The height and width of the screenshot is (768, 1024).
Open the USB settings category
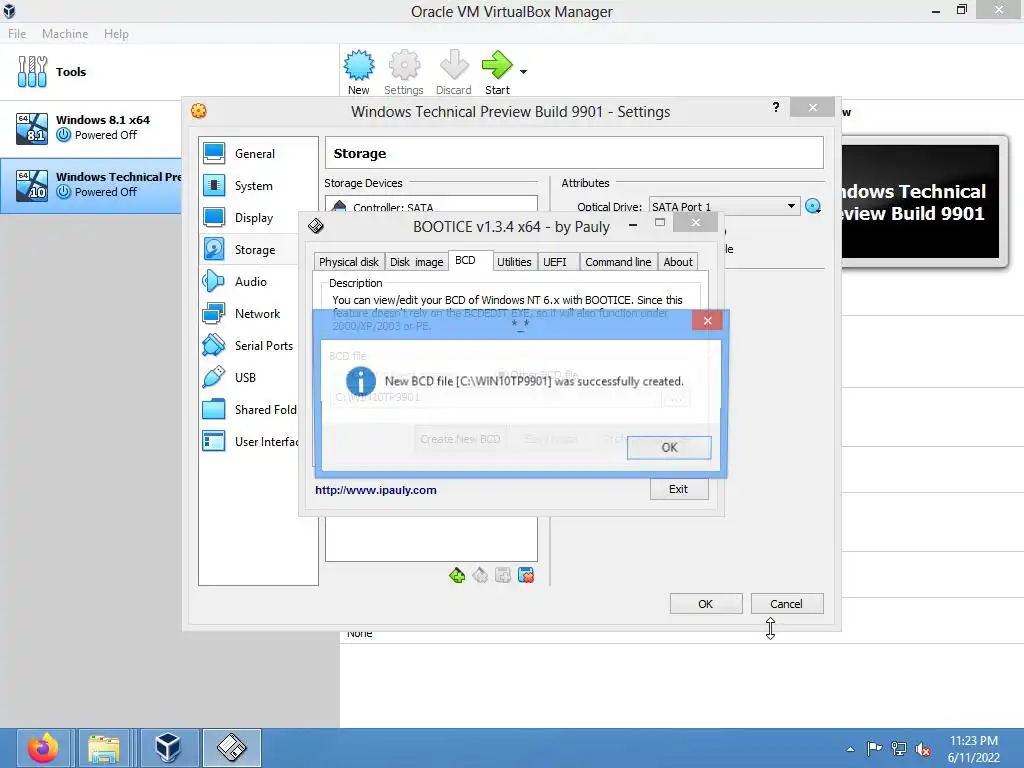[x=245, y=377]
